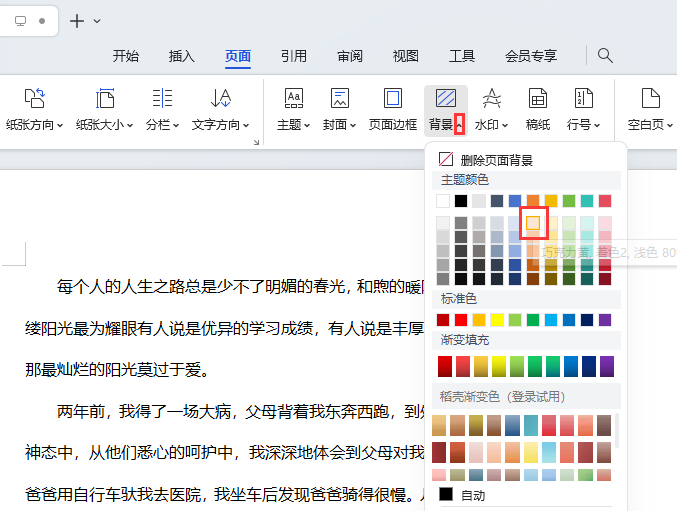677x511 pixels.
Task: Insert a blank page (空白页)
Action: point(650,98)
